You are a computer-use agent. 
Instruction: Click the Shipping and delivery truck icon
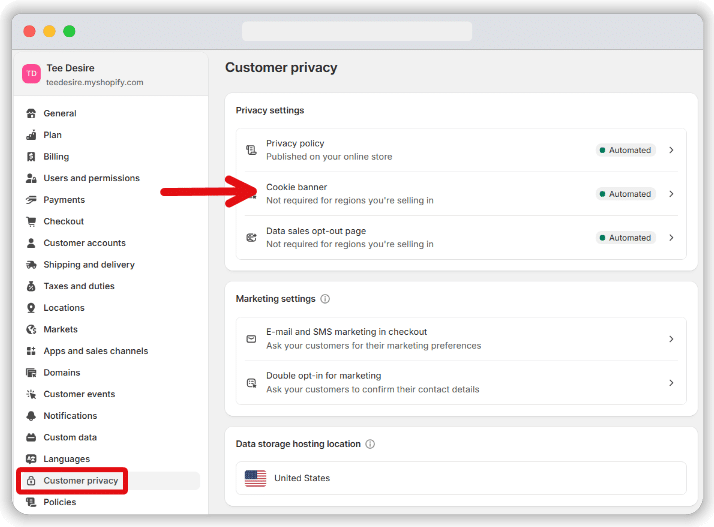[31, 265]
